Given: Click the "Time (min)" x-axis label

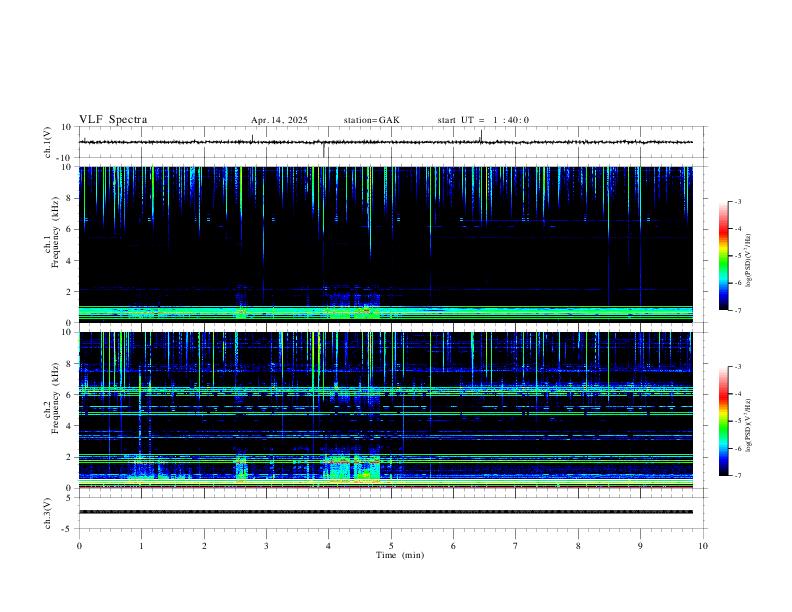Looking at the screenshot, I should click(400, 555).
